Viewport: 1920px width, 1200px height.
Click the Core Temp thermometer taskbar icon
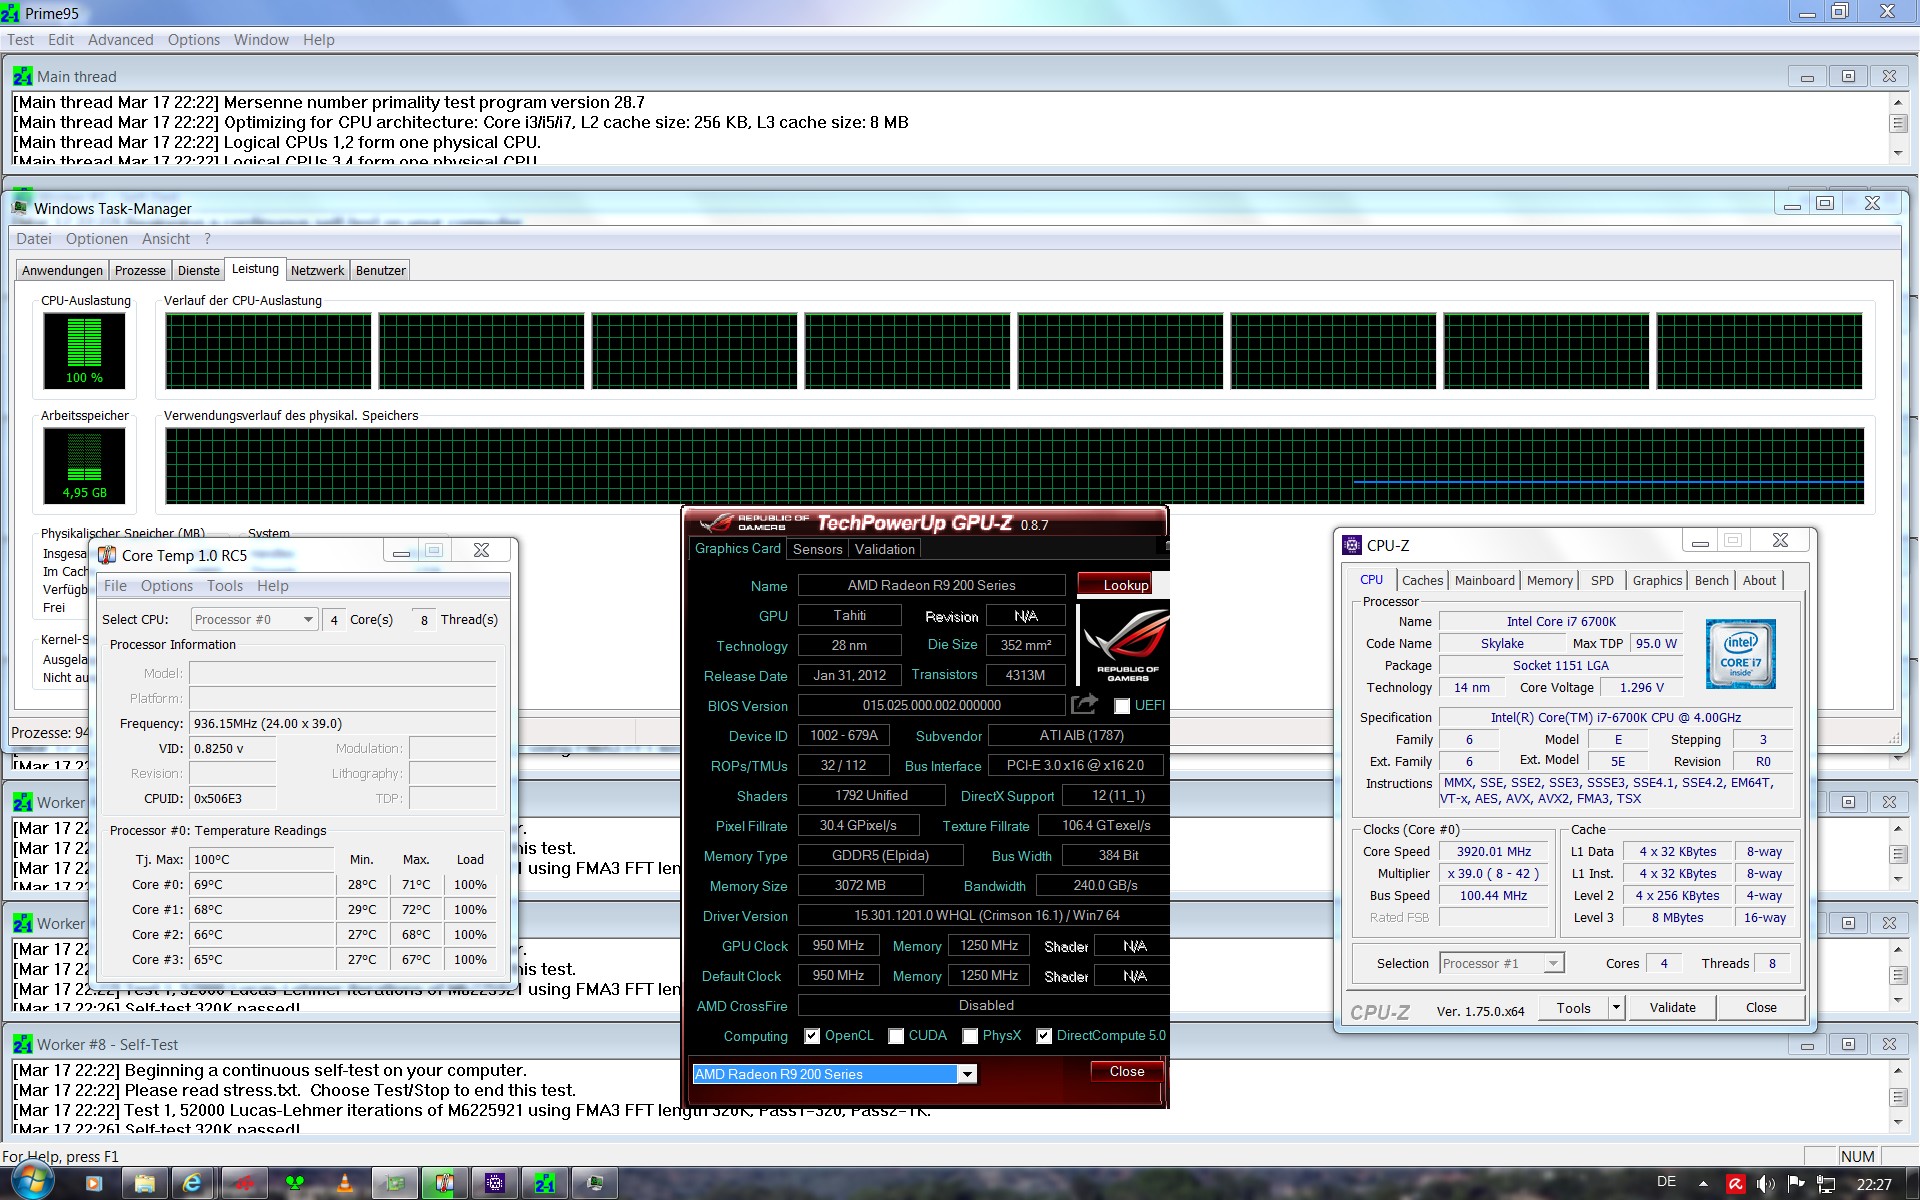click(444, 1184)
